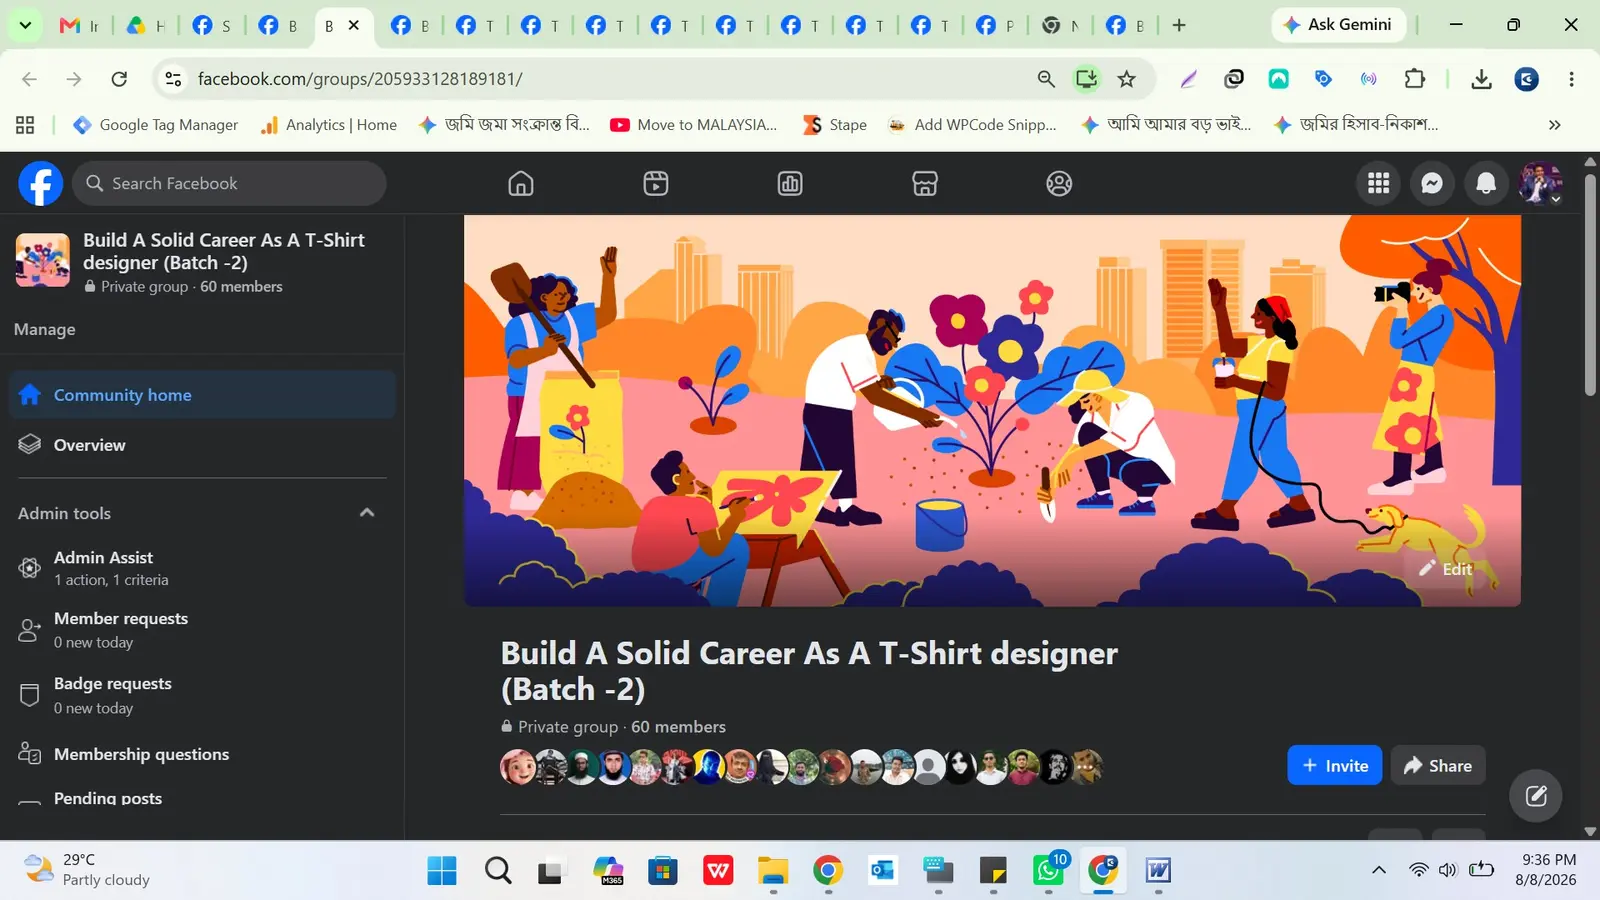The width and height of the screenshot is (1600, 900).
Task: Click the Facebook logo icon
Action: point(41,184)
